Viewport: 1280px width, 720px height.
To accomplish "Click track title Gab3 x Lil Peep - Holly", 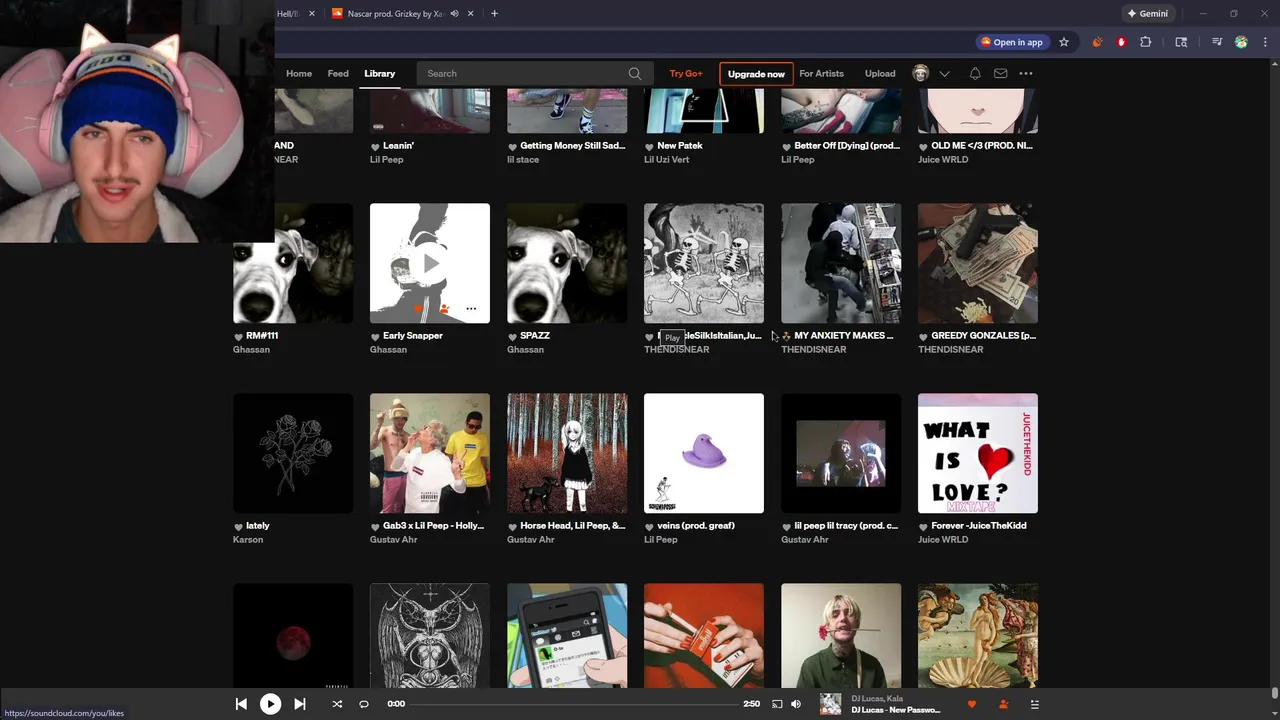I will (x=433, y=526).
